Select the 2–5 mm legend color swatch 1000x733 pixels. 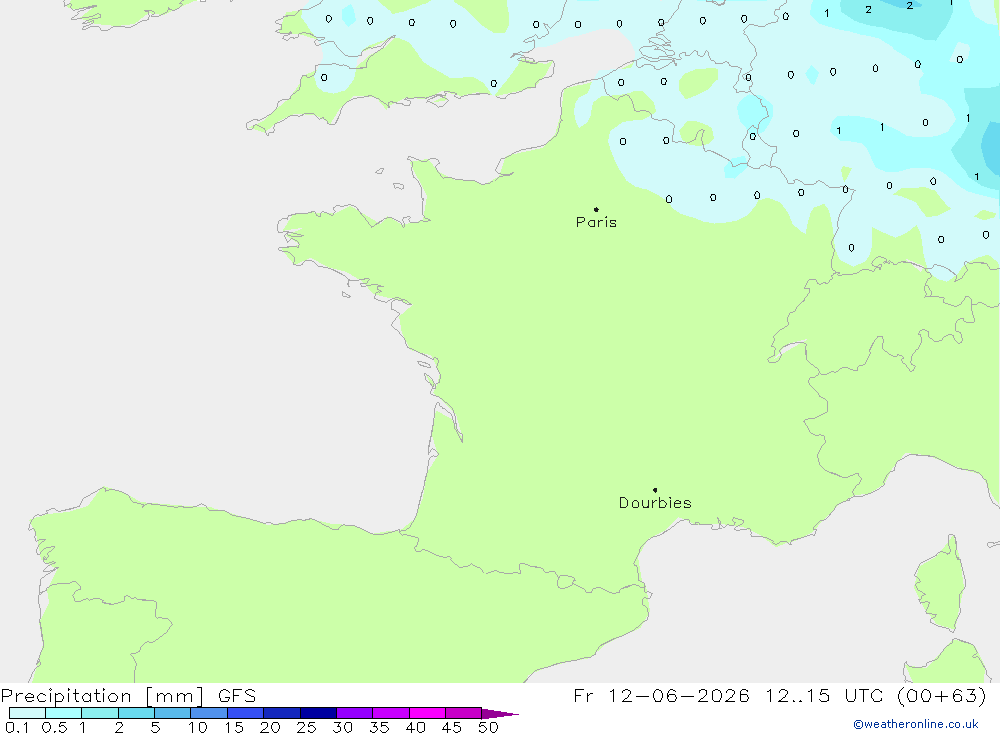pos(136,713)
